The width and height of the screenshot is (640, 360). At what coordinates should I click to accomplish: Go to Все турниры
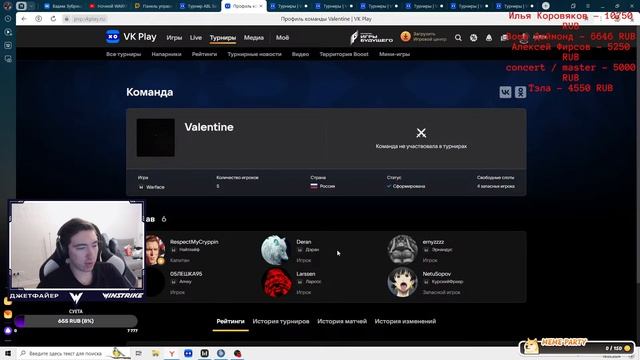click(123, 54)
